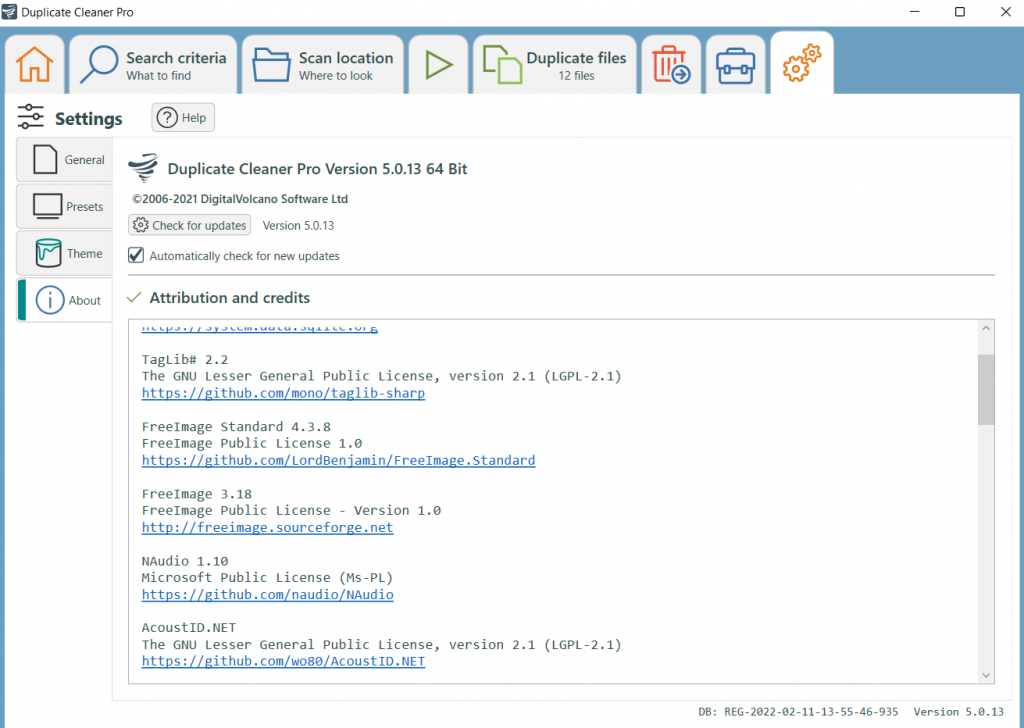Image resolution: width=1024 pixels, height=728 pixels.
Task: Click 'Duplicate Cleaner Pro Version 5.0.13 64 Bit' heading
Action: click(x=317, y=169)
